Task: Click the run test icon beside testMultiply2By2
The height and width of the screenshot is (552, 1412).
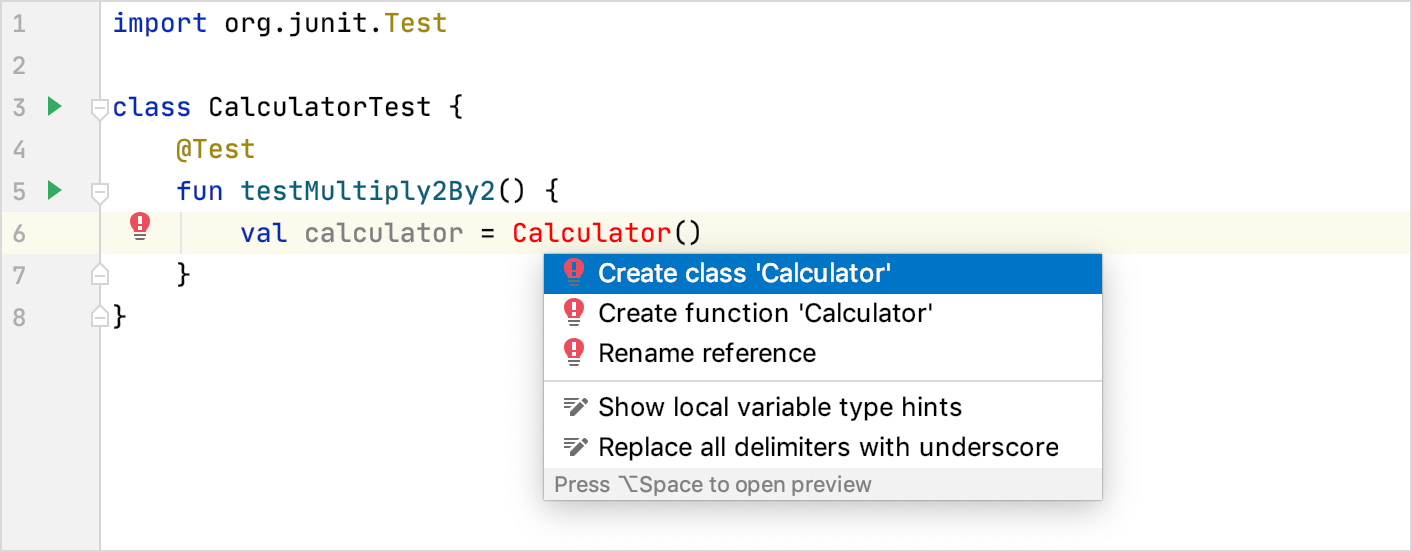Action: pos(54,189)
